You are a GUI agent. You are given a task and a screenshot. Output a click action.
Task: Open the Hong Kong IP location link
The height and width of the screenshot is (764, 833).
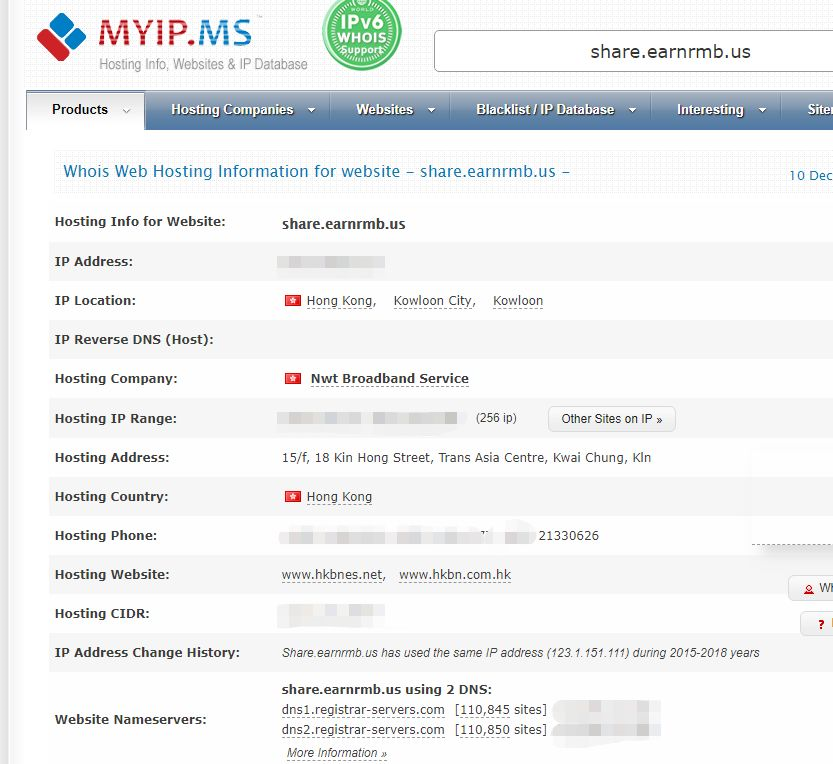339,301
